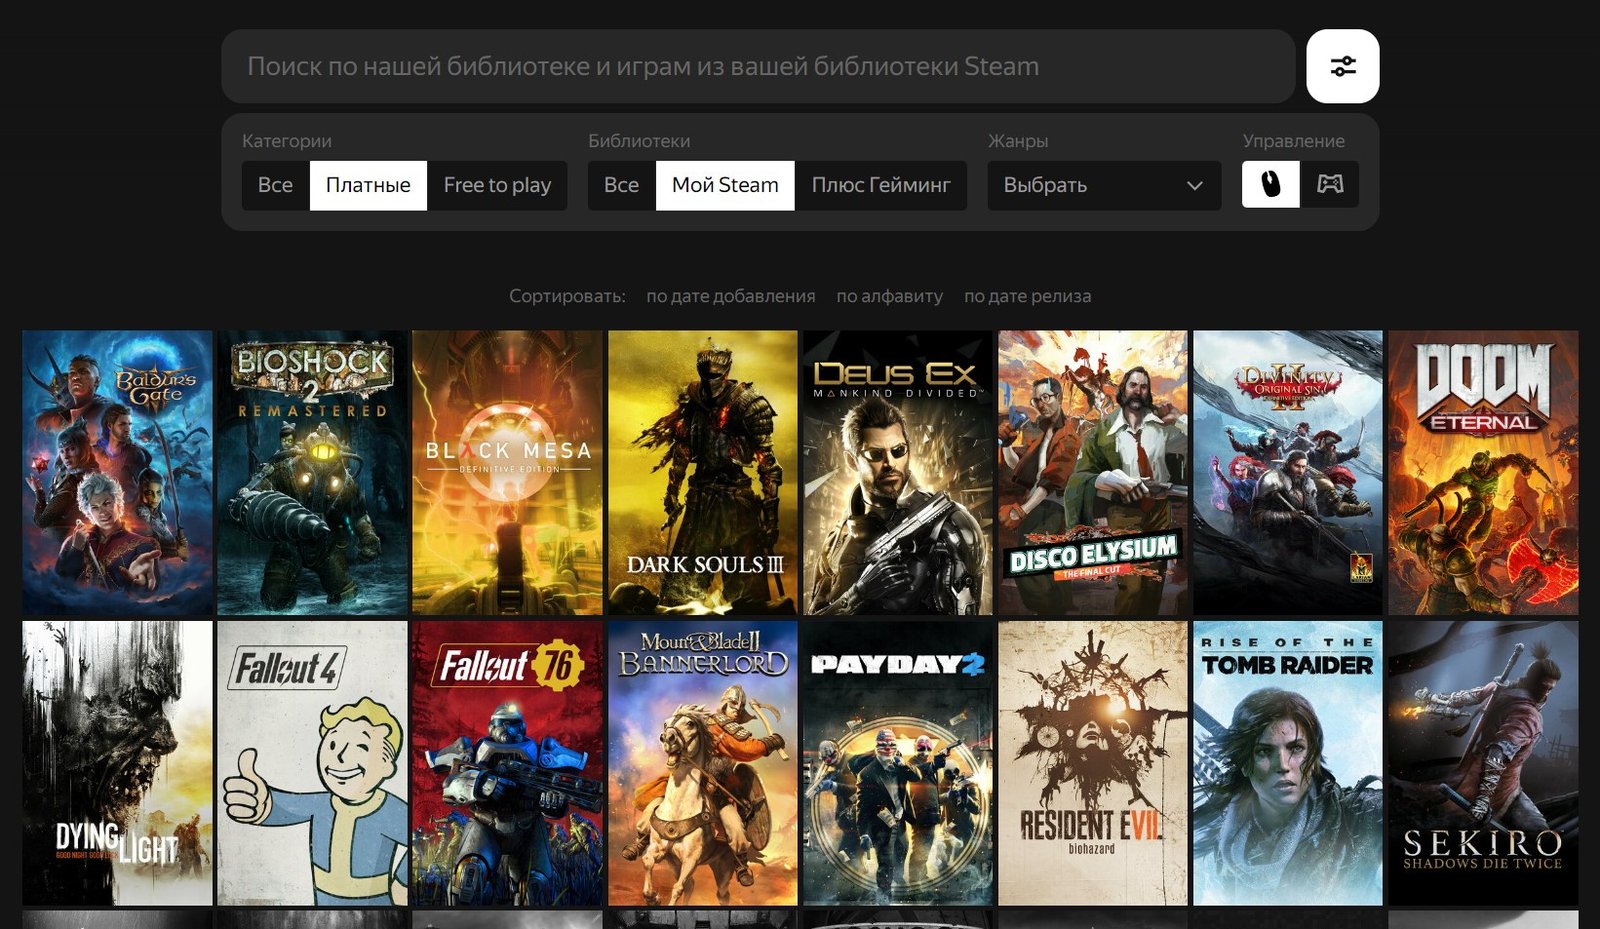The height and width of the screenshot is (929, 1600).
Task: Sort games 'по алфавиту'
Action: coord(889,296)
